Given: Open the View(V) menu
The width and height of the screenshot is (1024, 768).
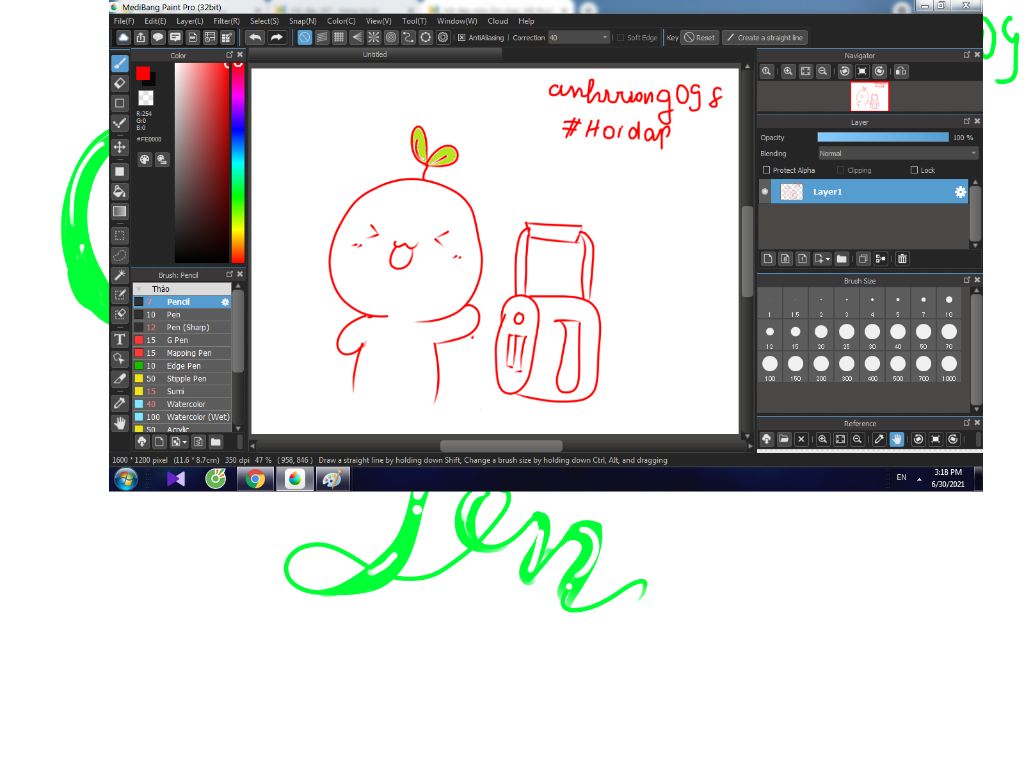Looking at the screenshot, I should click(x=378, y=21).
